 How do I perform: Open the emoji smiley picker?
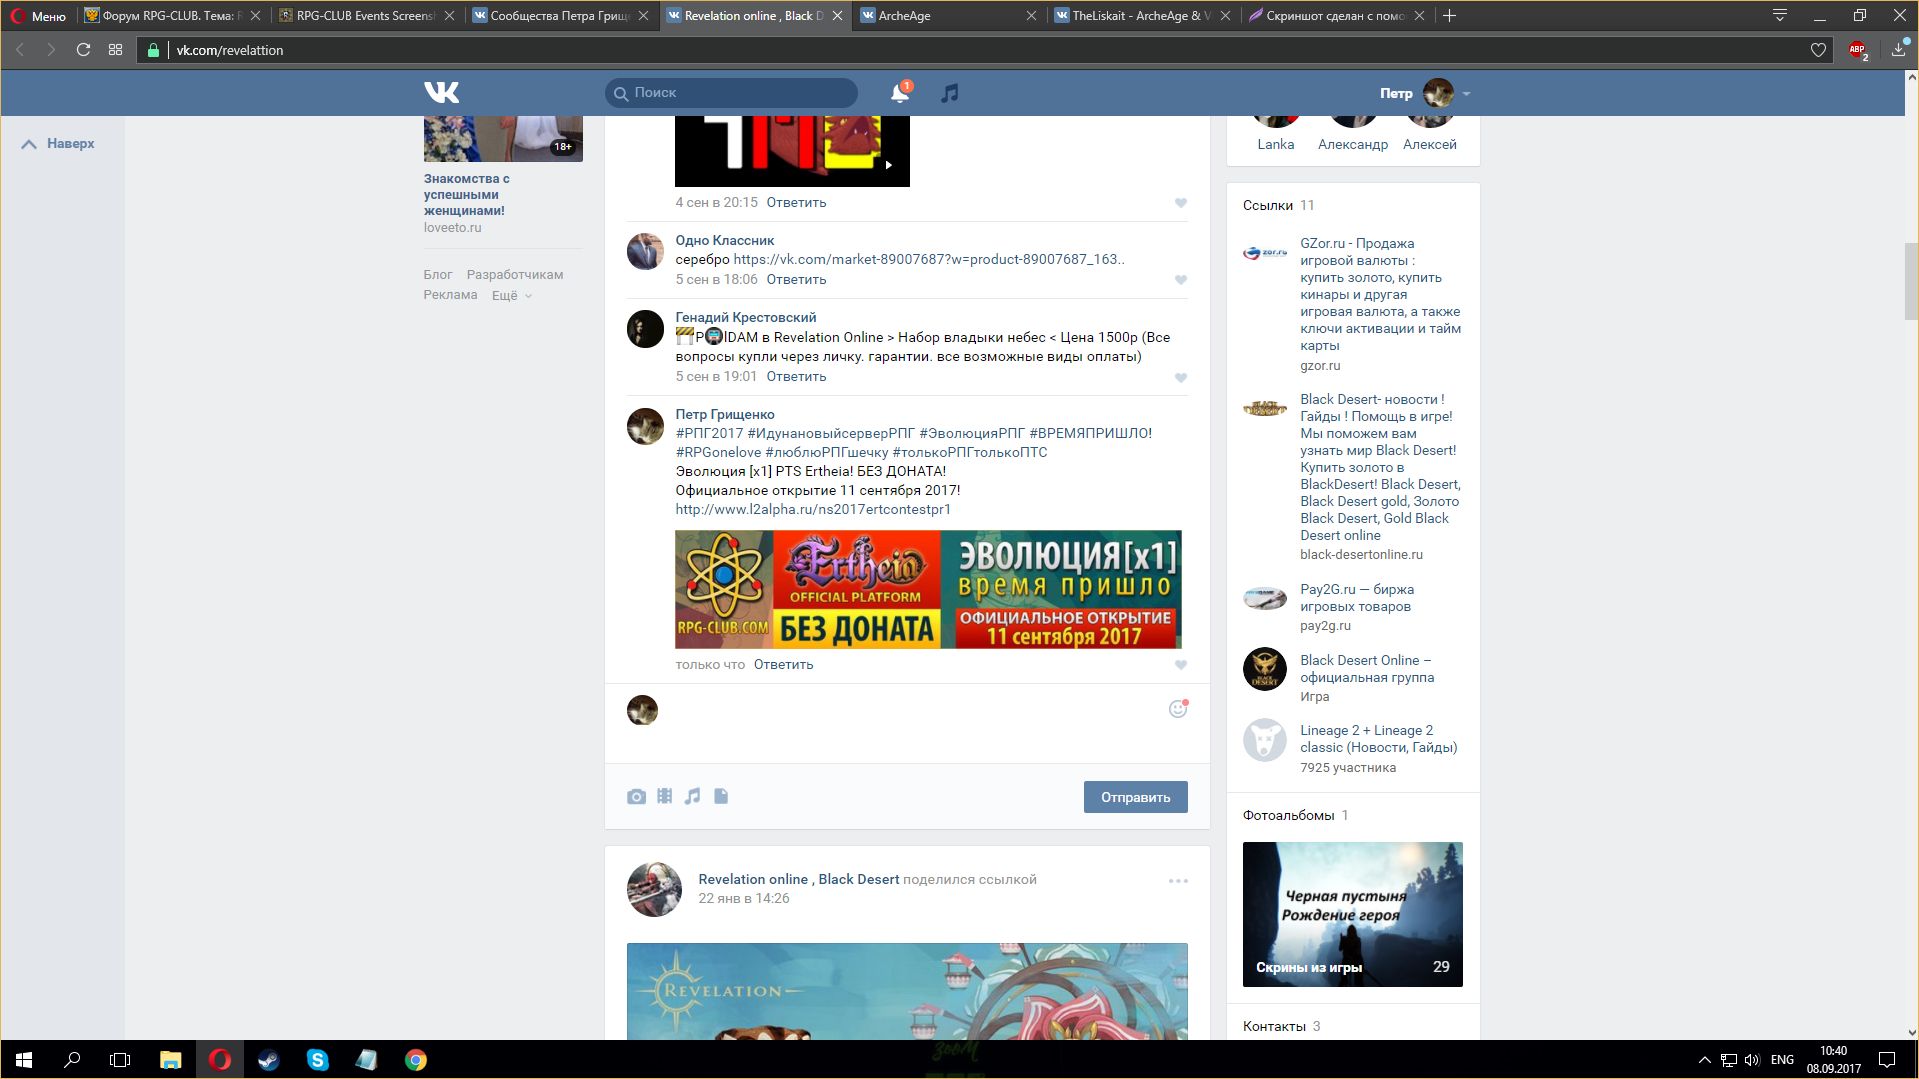click(x=1178, y=709)
